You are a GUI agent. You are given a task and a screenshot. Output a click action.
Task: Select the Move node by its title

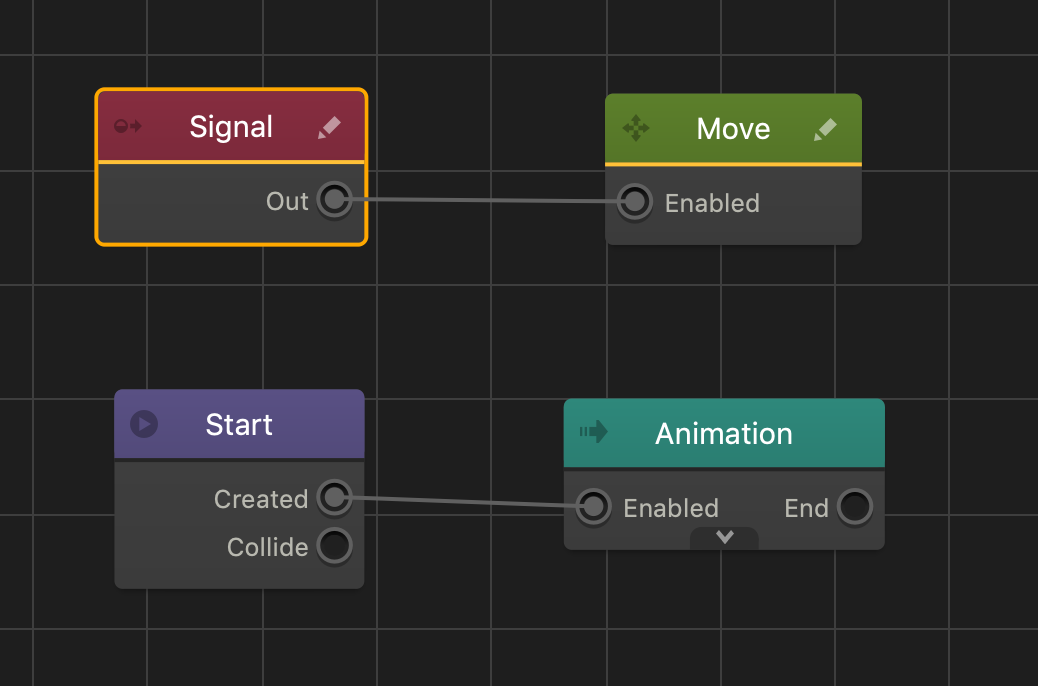pos(733,129)
